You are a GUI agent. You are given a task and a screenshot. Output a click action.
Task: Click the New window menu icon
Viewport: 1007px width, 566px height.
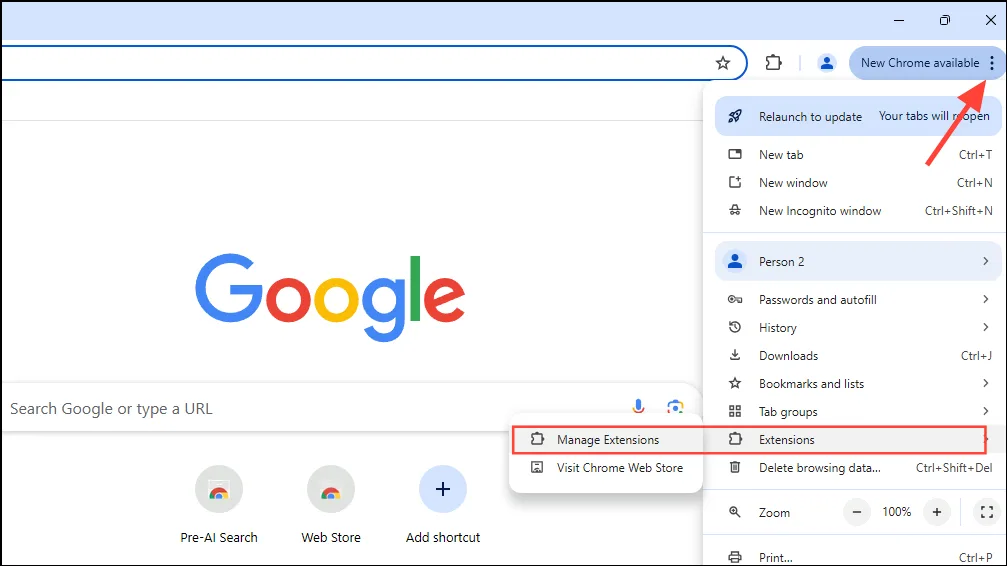[x=735, y=182]
